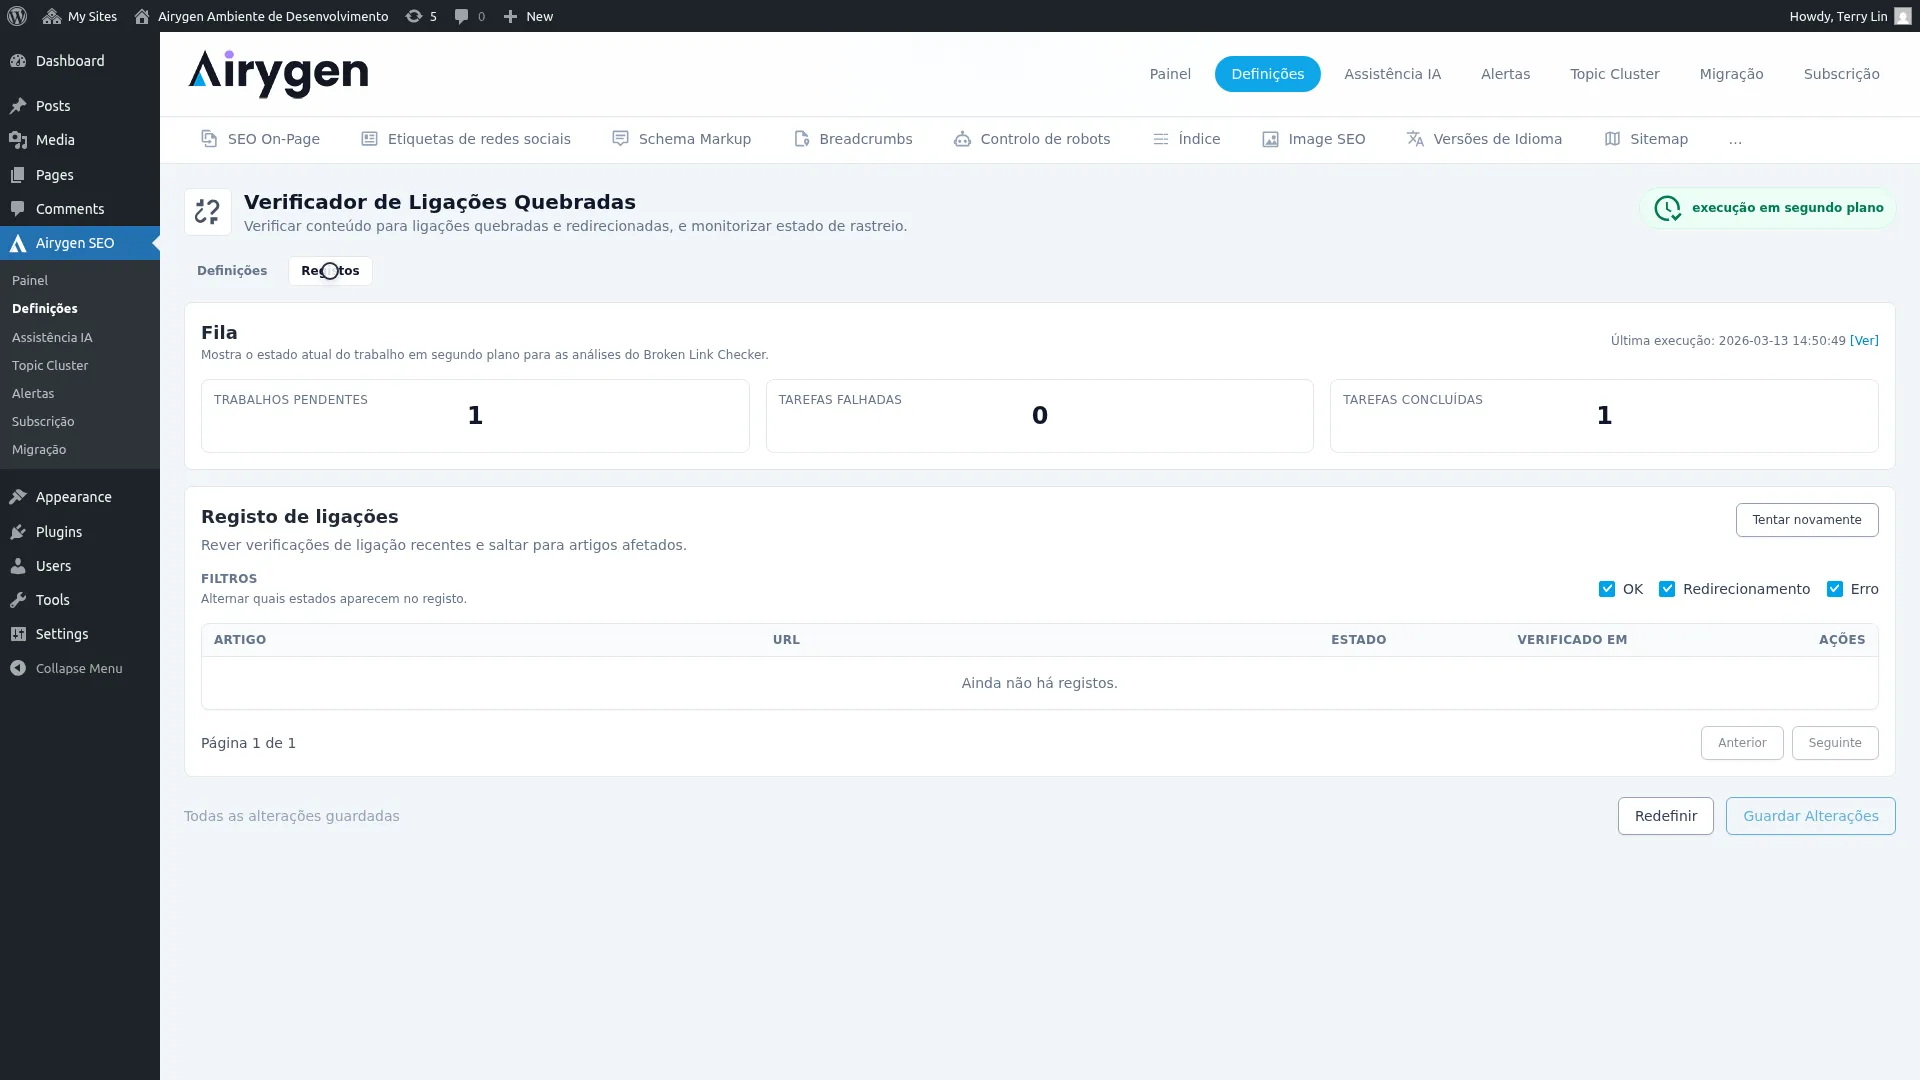Click the language versions translate icon
The width and height of the screenshot is (1920, 1080).
[x=1415, y=139]
